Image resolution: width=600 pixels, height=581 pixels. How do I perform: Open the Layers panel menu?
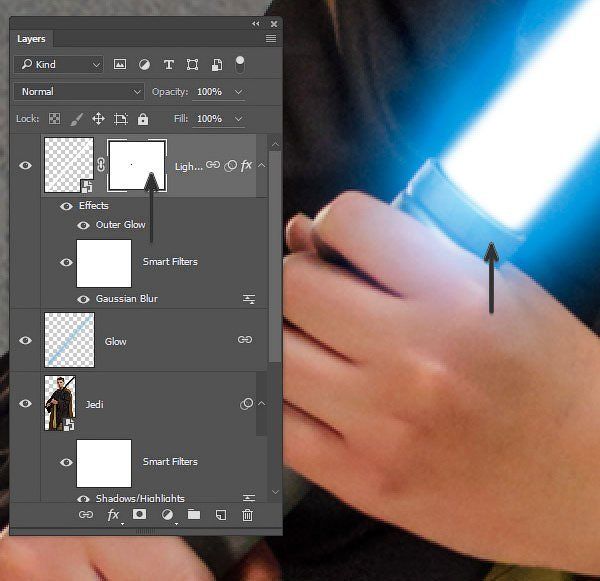271,38
